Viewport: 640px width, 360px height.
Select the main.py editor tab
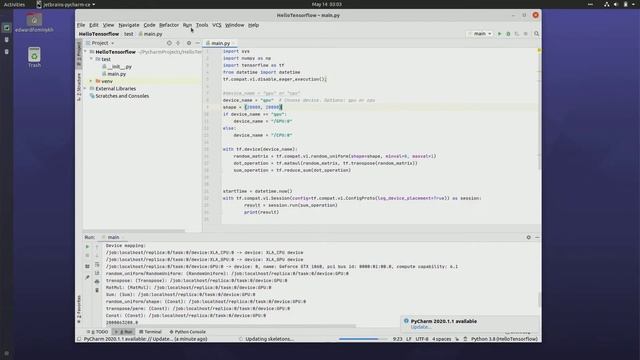(x=220, y=43)
